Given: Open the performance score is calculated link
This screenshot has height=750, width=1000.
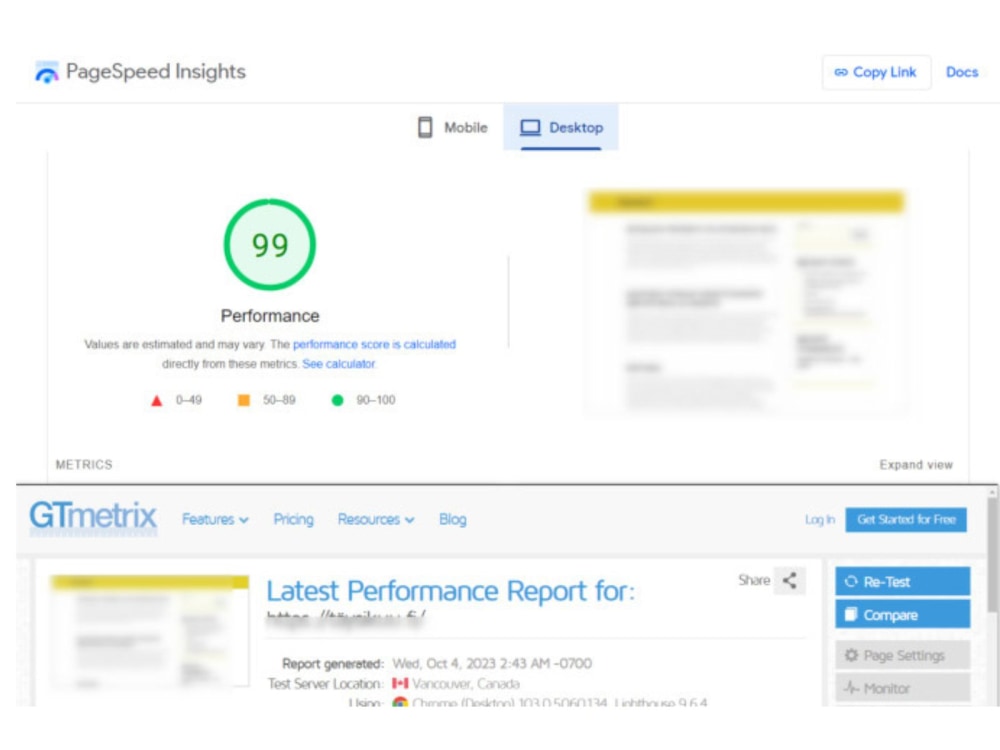Looking at the screenshot, I should tap(374, 344).
